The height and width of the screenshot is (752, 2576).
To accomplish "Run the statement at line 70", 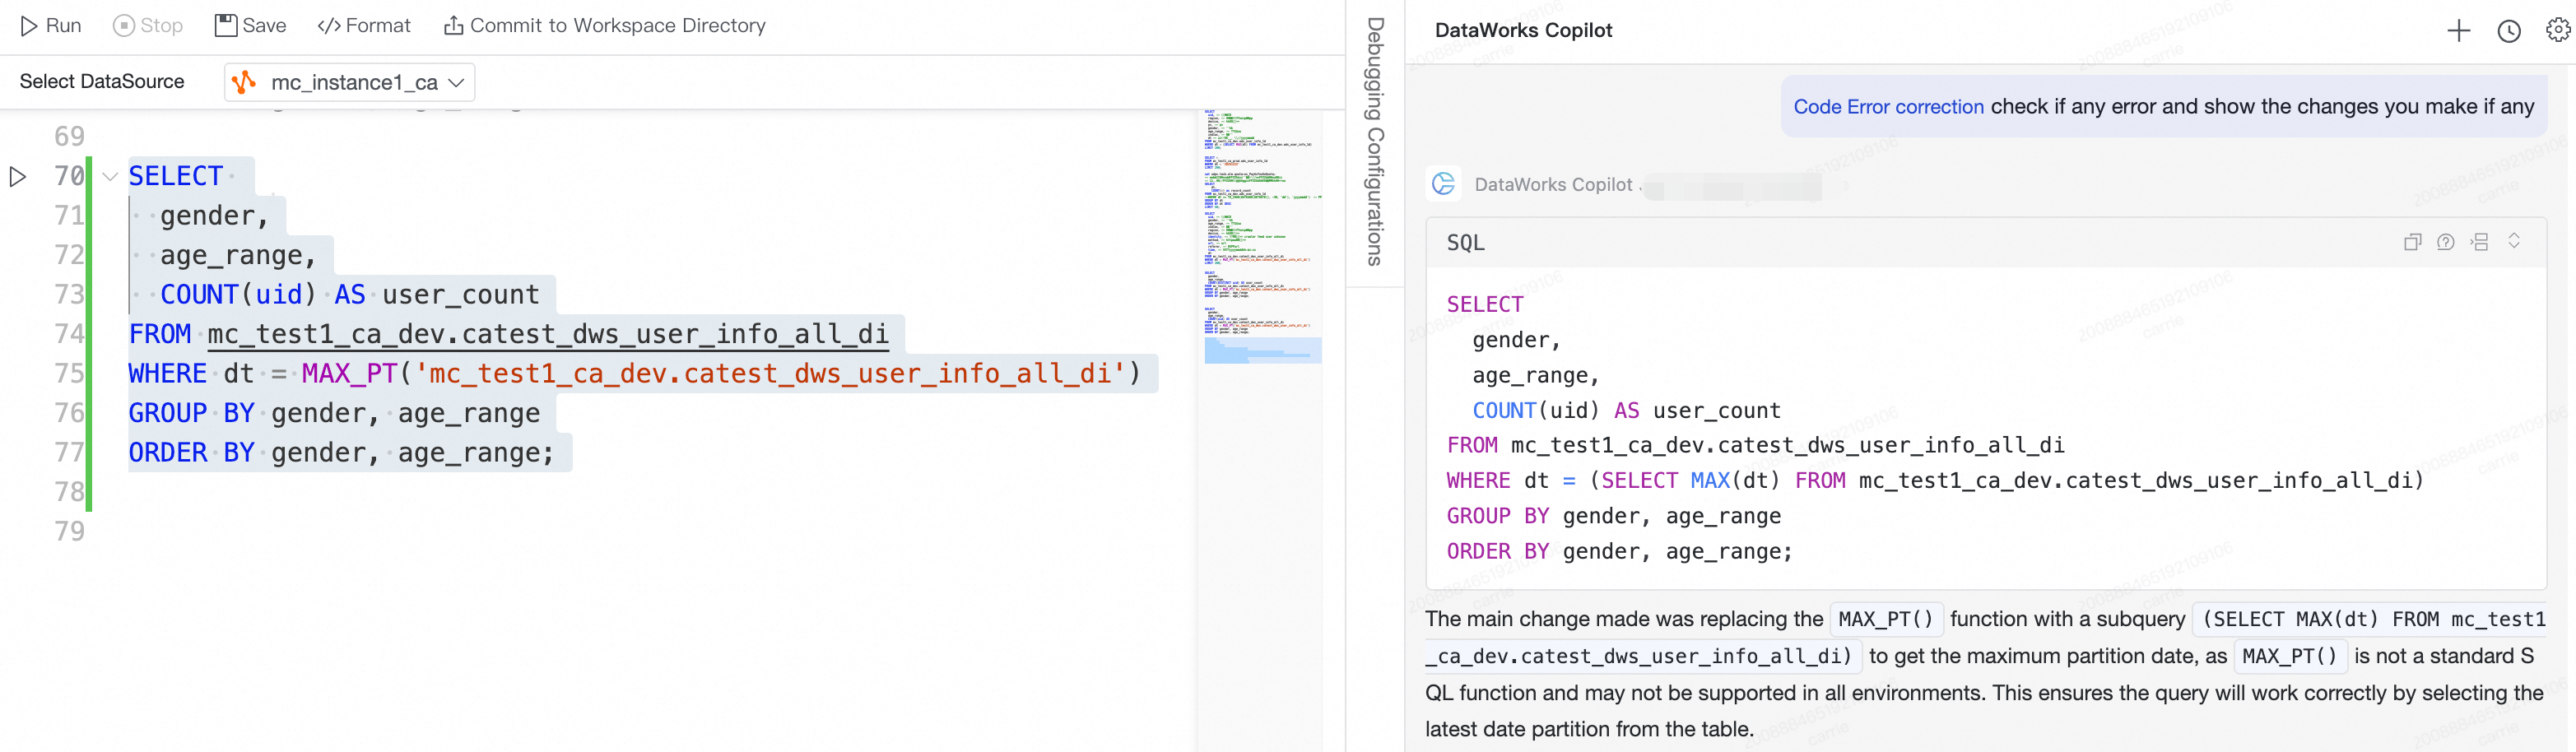I will click(18, 177).
